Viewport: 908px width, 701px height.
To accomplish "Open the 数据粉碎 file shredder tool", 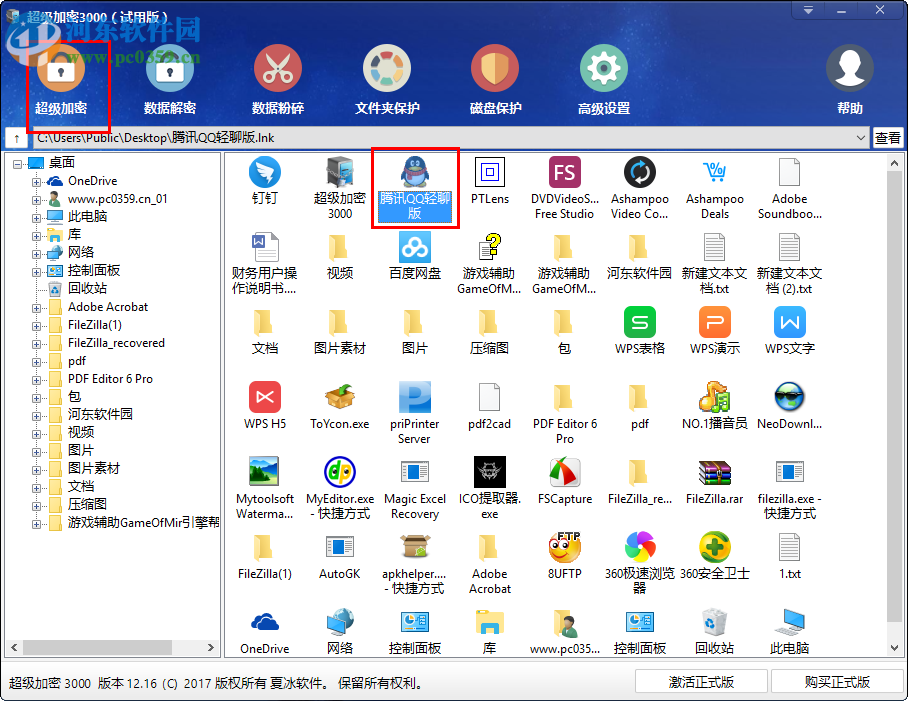I will pos(277,78).
